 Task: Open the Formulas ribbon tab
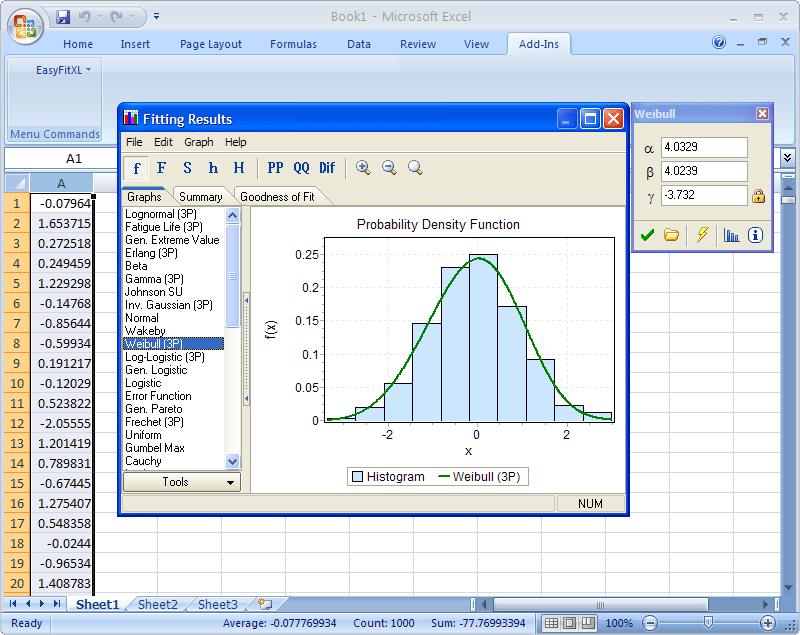(293, 44)
